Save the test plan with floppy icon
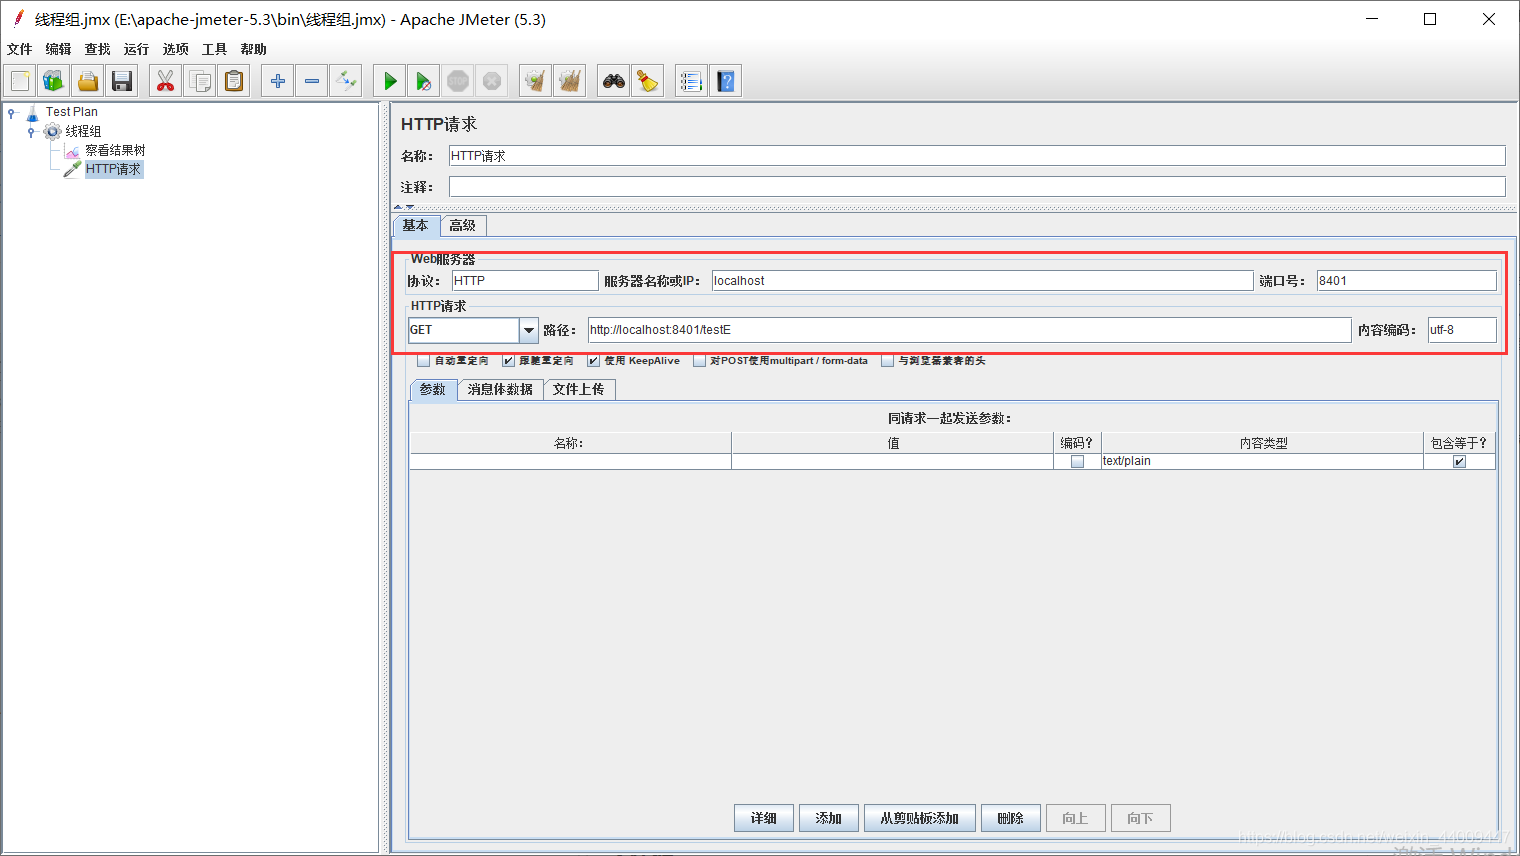The width and height of the screenshot is (1520, 856). (x=122, y=81)
